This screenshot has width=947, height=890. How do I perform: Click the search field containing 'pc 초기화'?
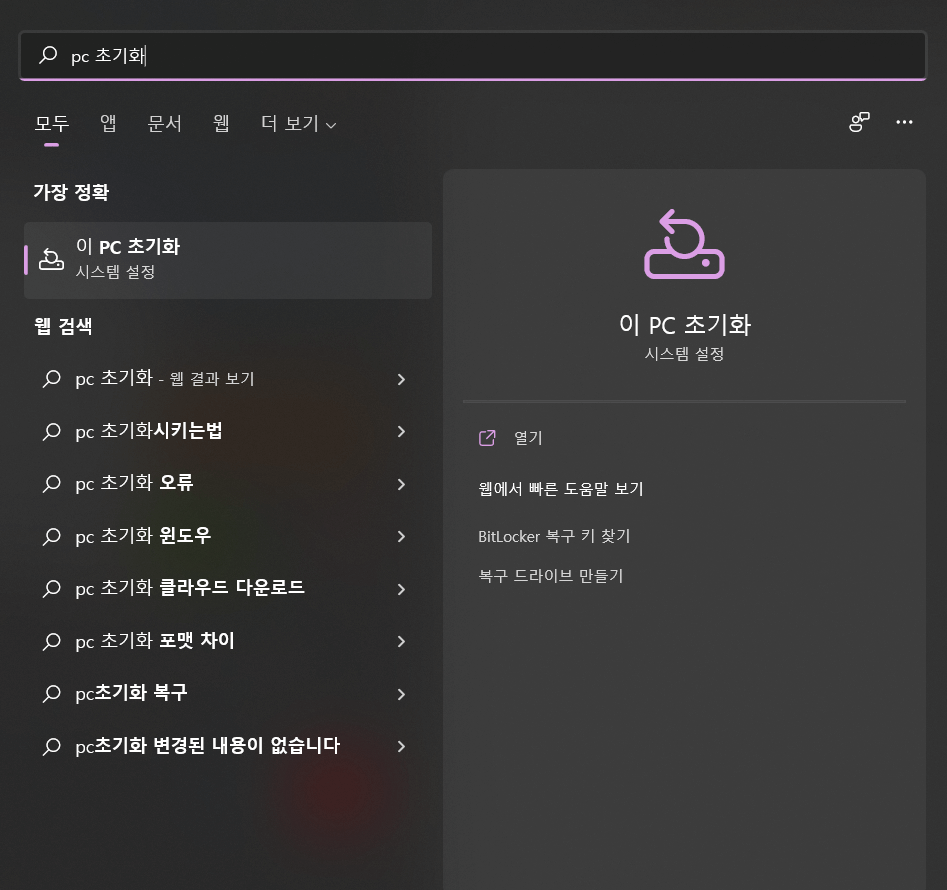(x=473, y=55)
